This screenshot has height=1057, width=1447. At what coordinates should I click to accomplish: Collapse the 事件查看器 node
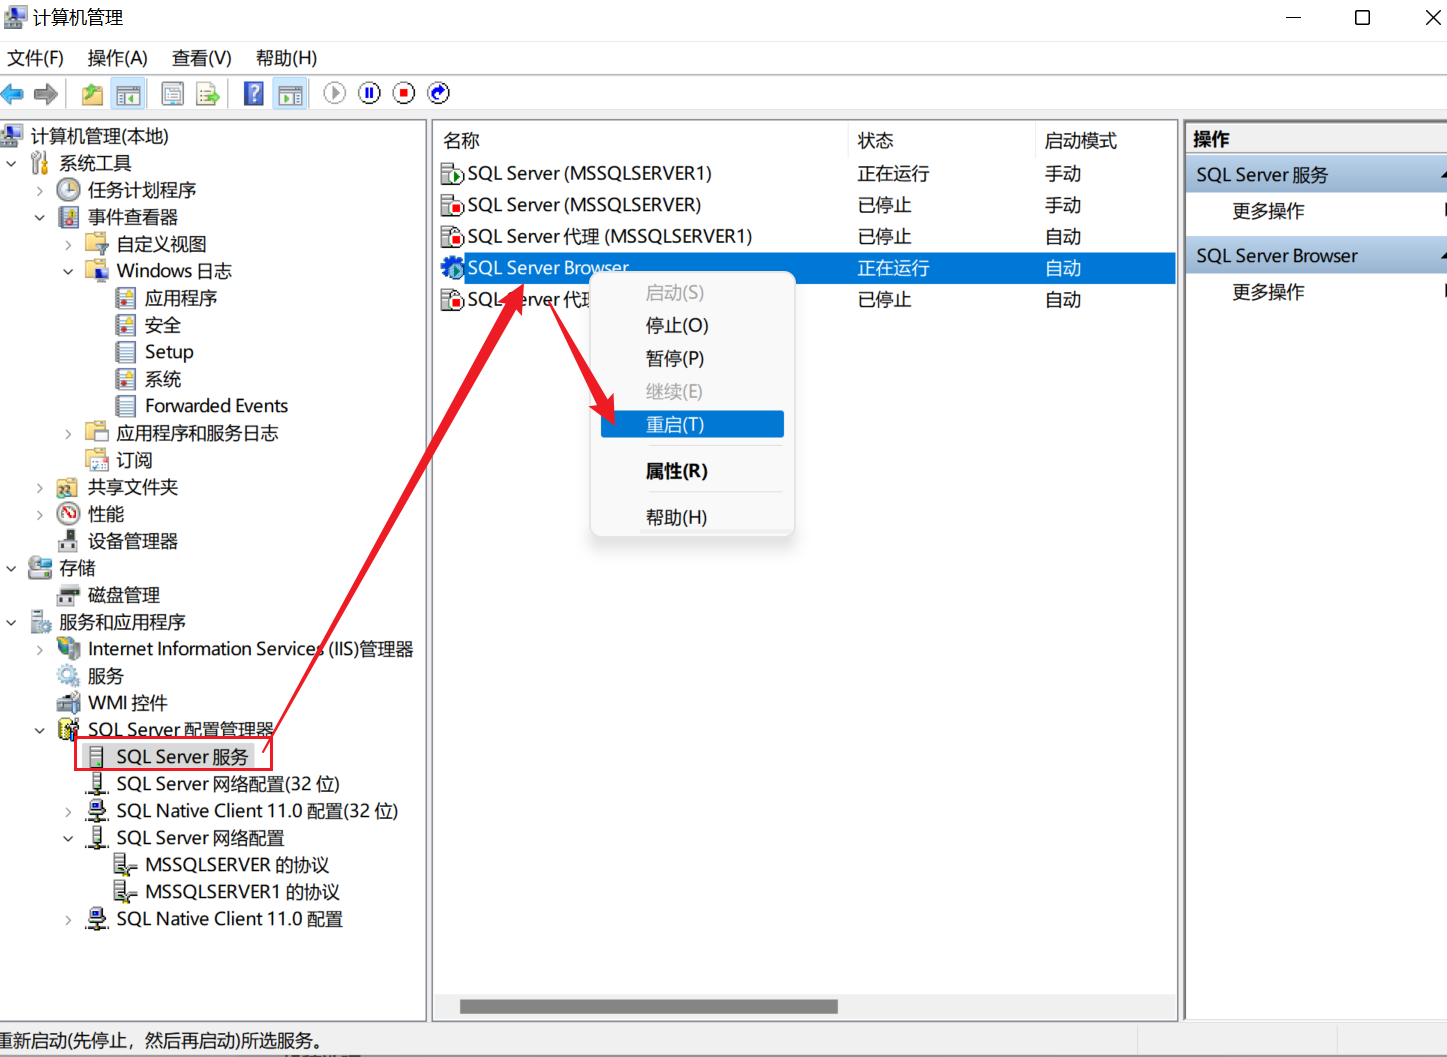pos(40,217)
